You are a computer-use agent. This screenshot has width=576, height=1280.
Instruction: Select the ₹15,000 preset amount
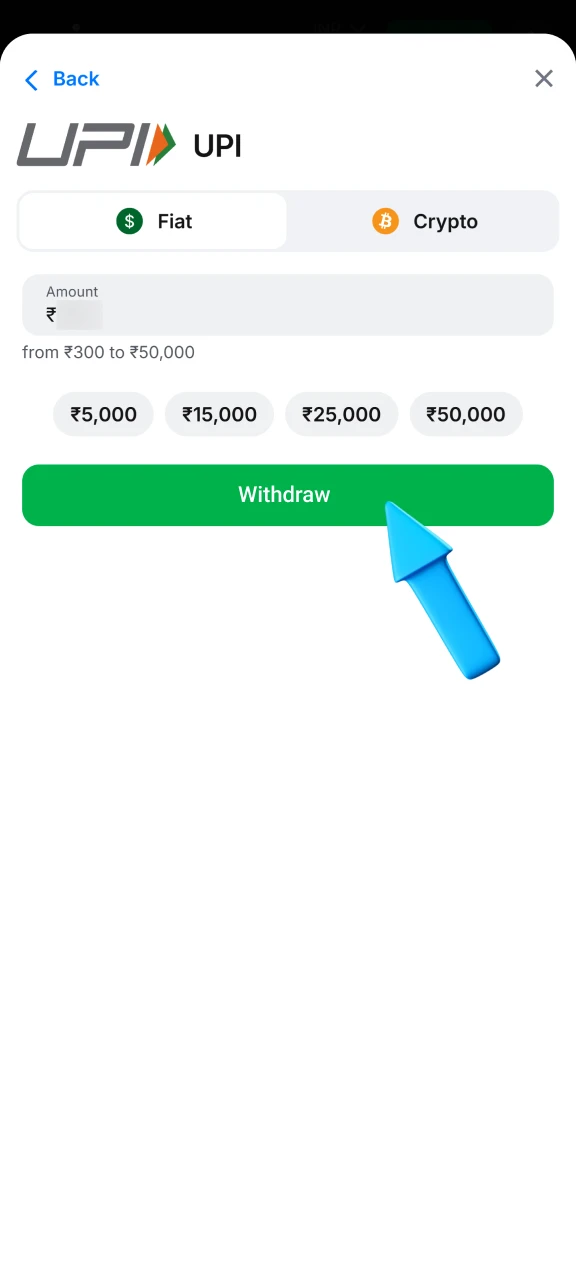click(x=219, y=414)
